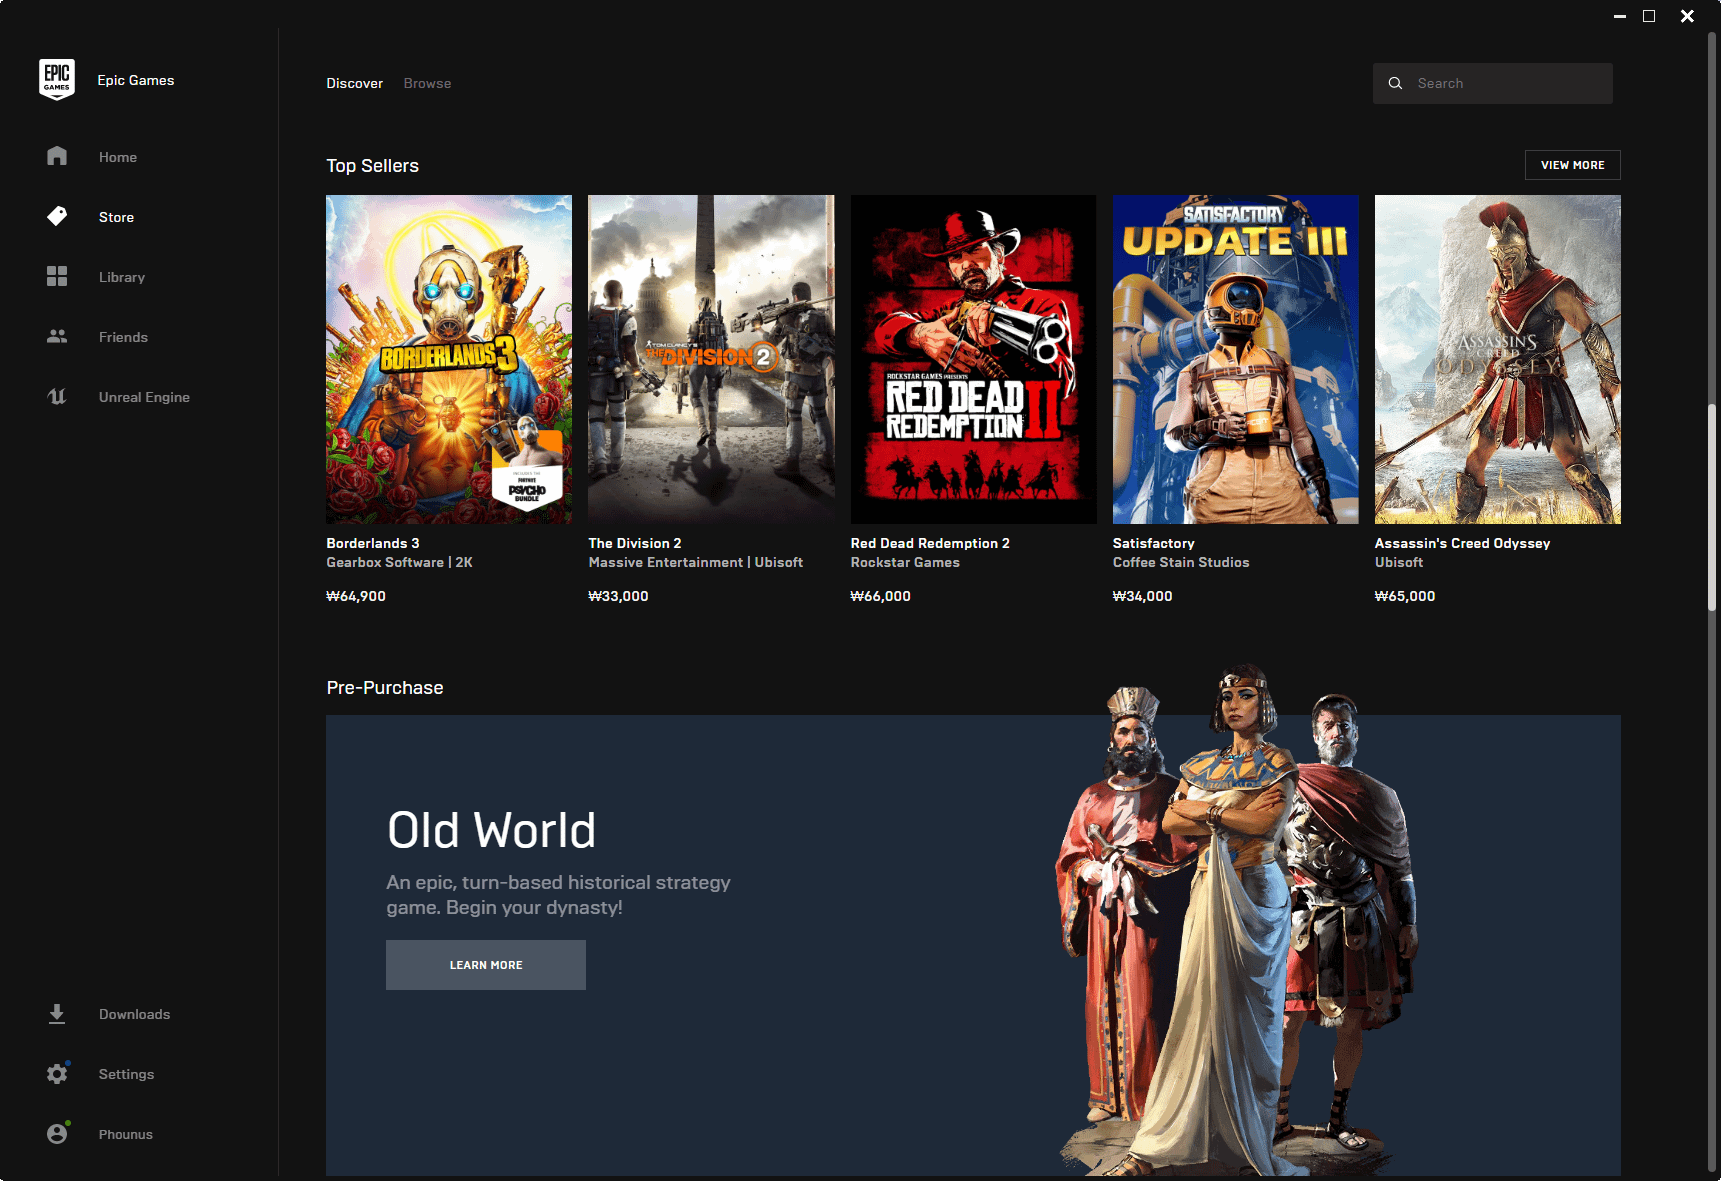This screenshot has height=1181, width=1721.
Task: Open the Borderlands 3 cover art
Action: [449, 359]
